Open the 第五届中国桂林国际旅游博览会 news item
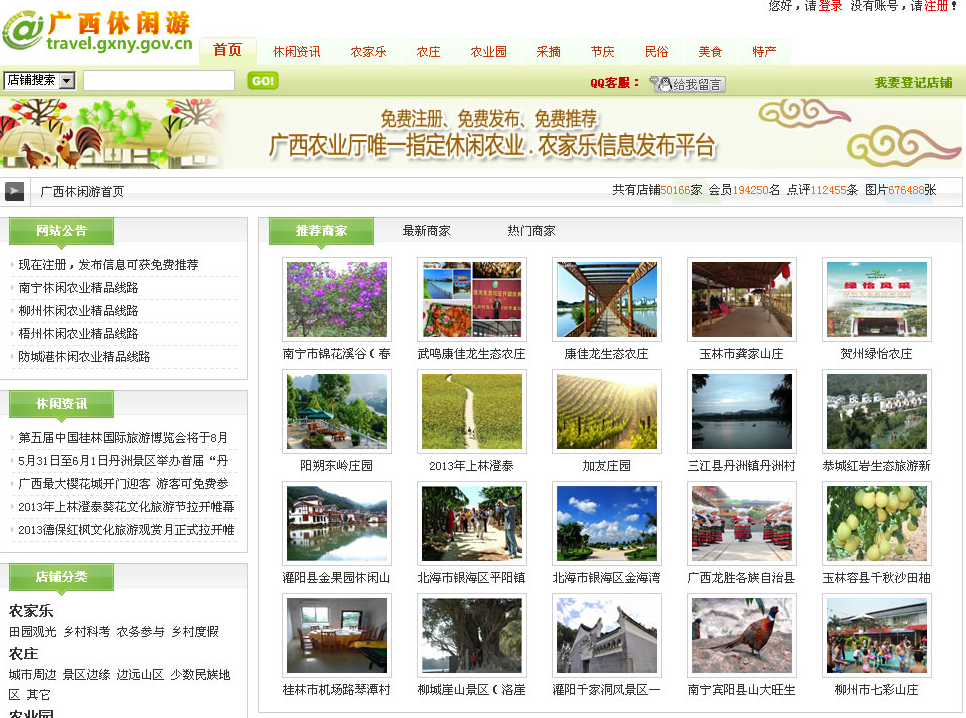 123,438
